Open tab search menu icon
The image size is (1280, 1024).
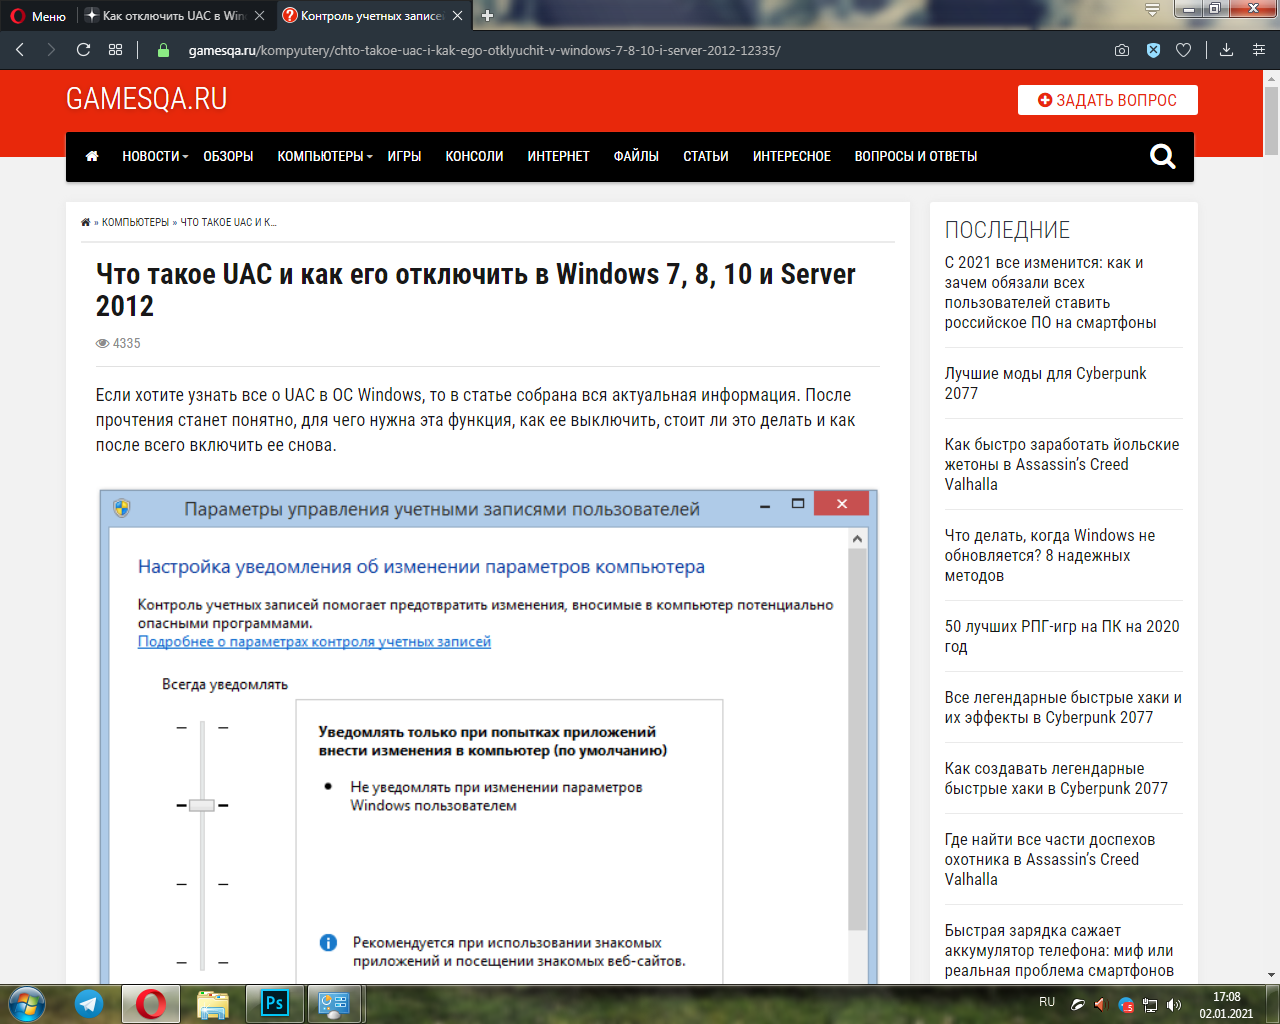click(1152, 10)
